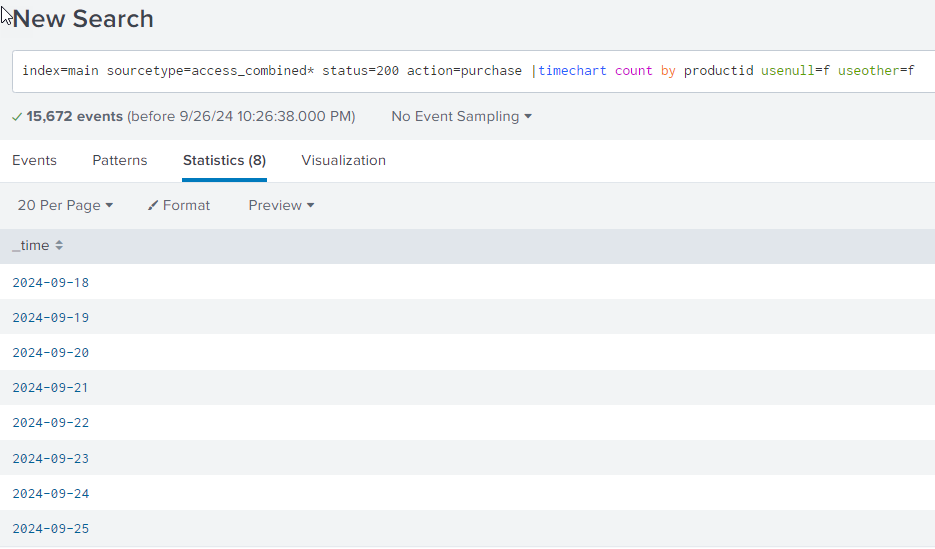Switch to the Events tab
935x549 pixels.
click(34, 160)
